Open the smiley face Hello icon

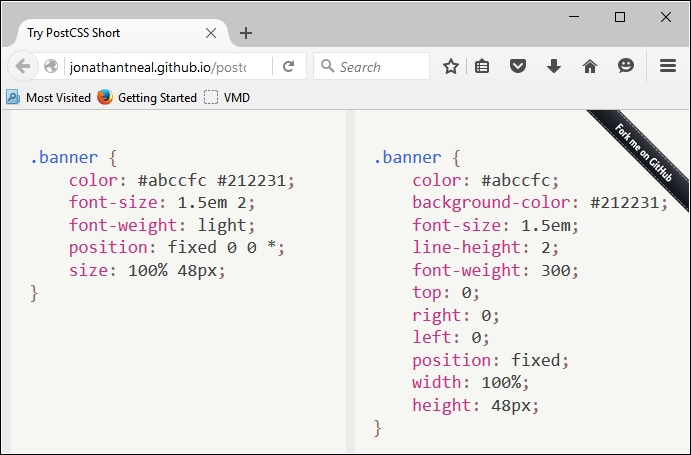tap(626, 67)
